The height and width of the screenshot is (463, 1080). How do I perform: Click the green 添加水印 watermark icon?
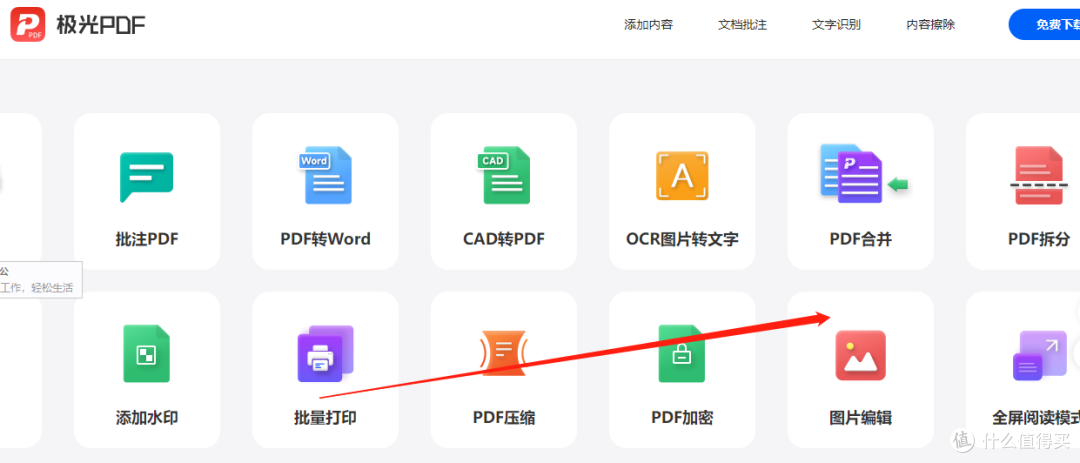point(147,353)
